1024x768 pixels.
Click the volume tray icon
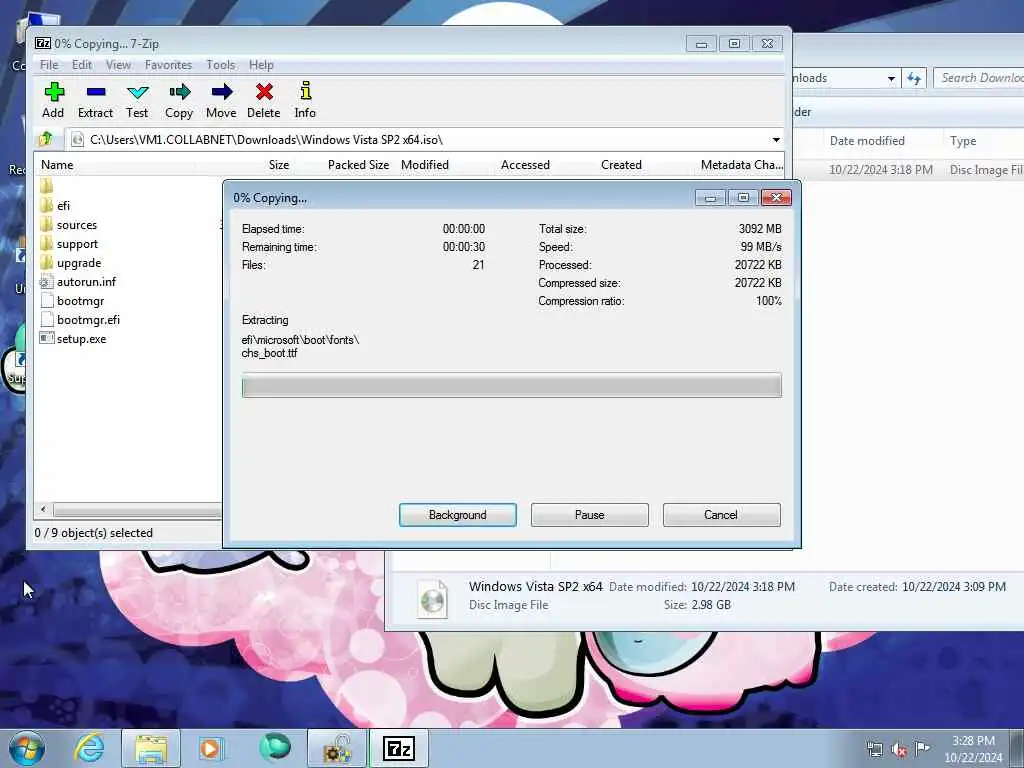[899, 749]
